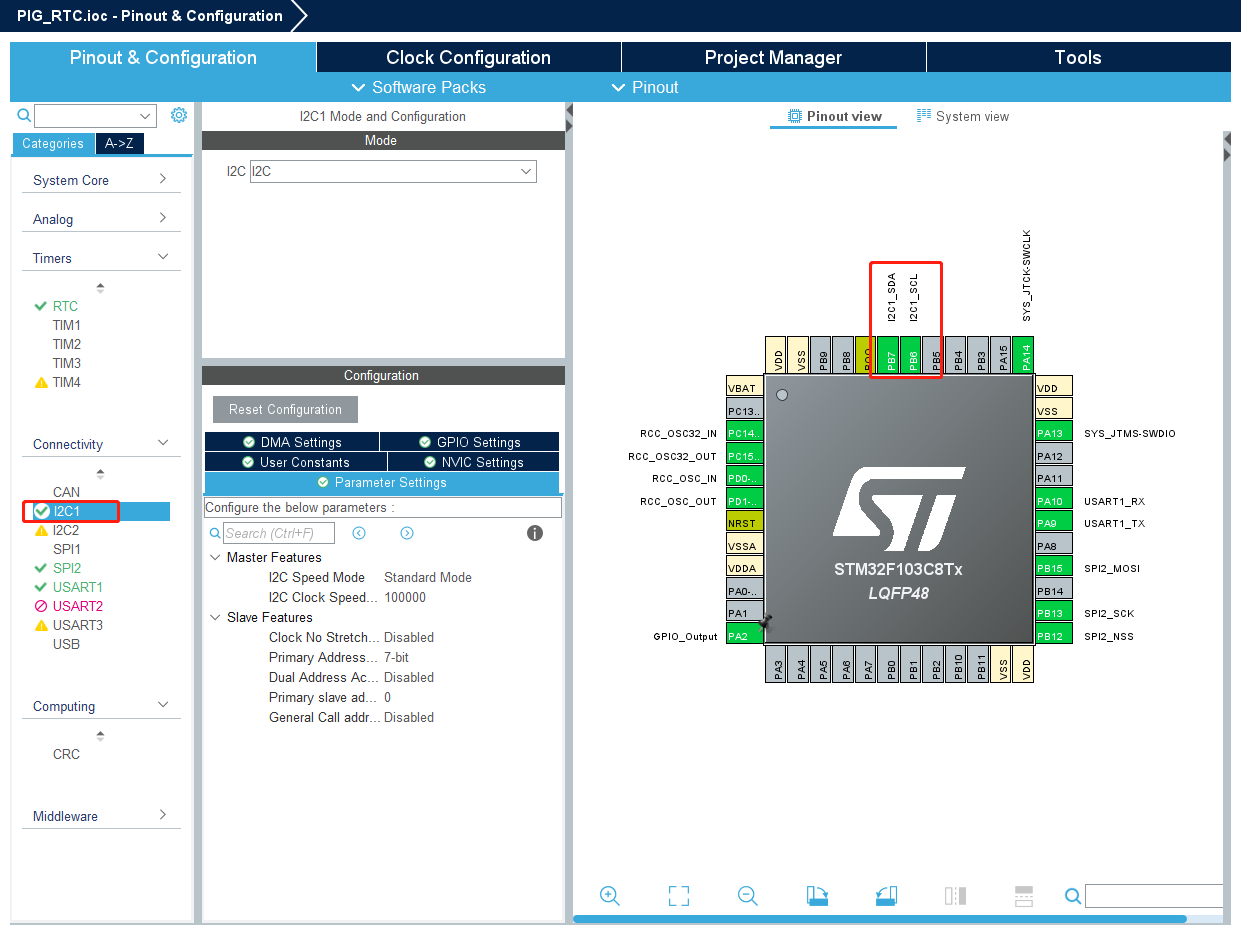1241x935 pixels.
Task: Click the horizontal scrollbar under pinout
Action: [880, 918]
